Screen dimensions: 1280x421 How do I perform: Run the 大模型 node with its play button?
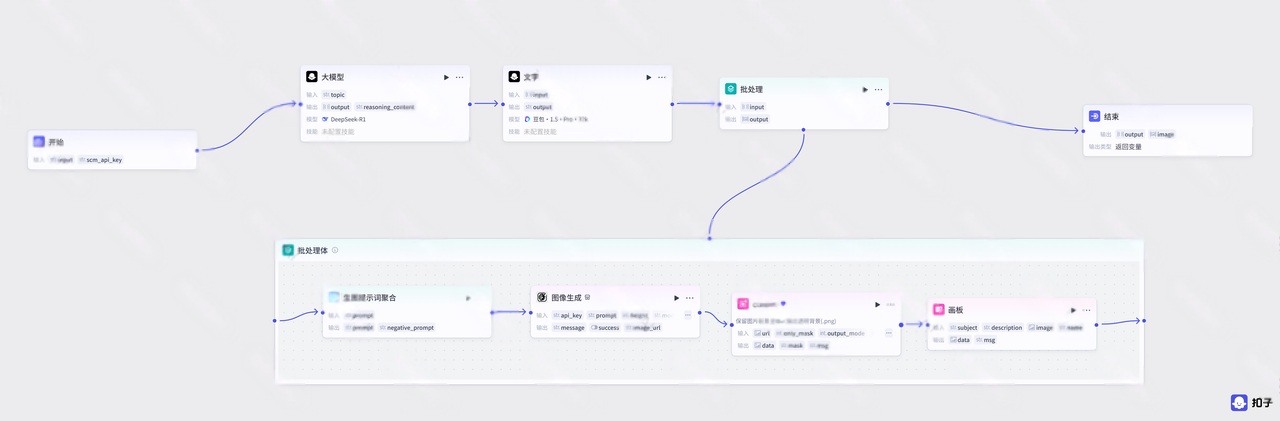(446, 77)
